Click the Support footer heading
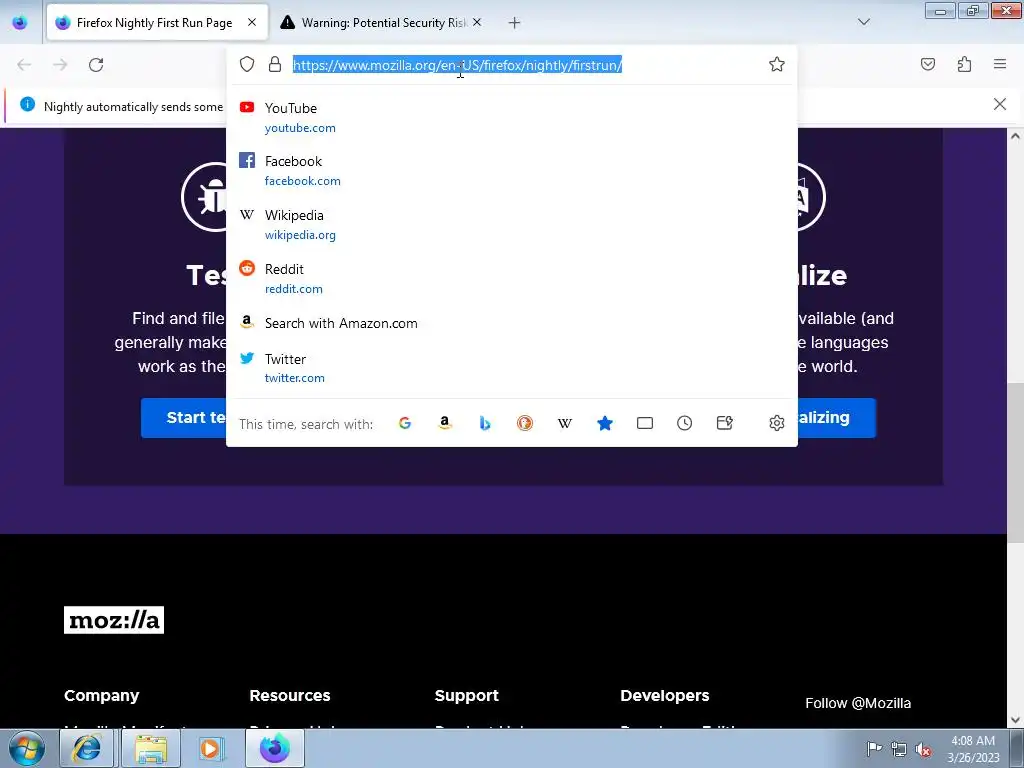 click(x=466, y=696)
